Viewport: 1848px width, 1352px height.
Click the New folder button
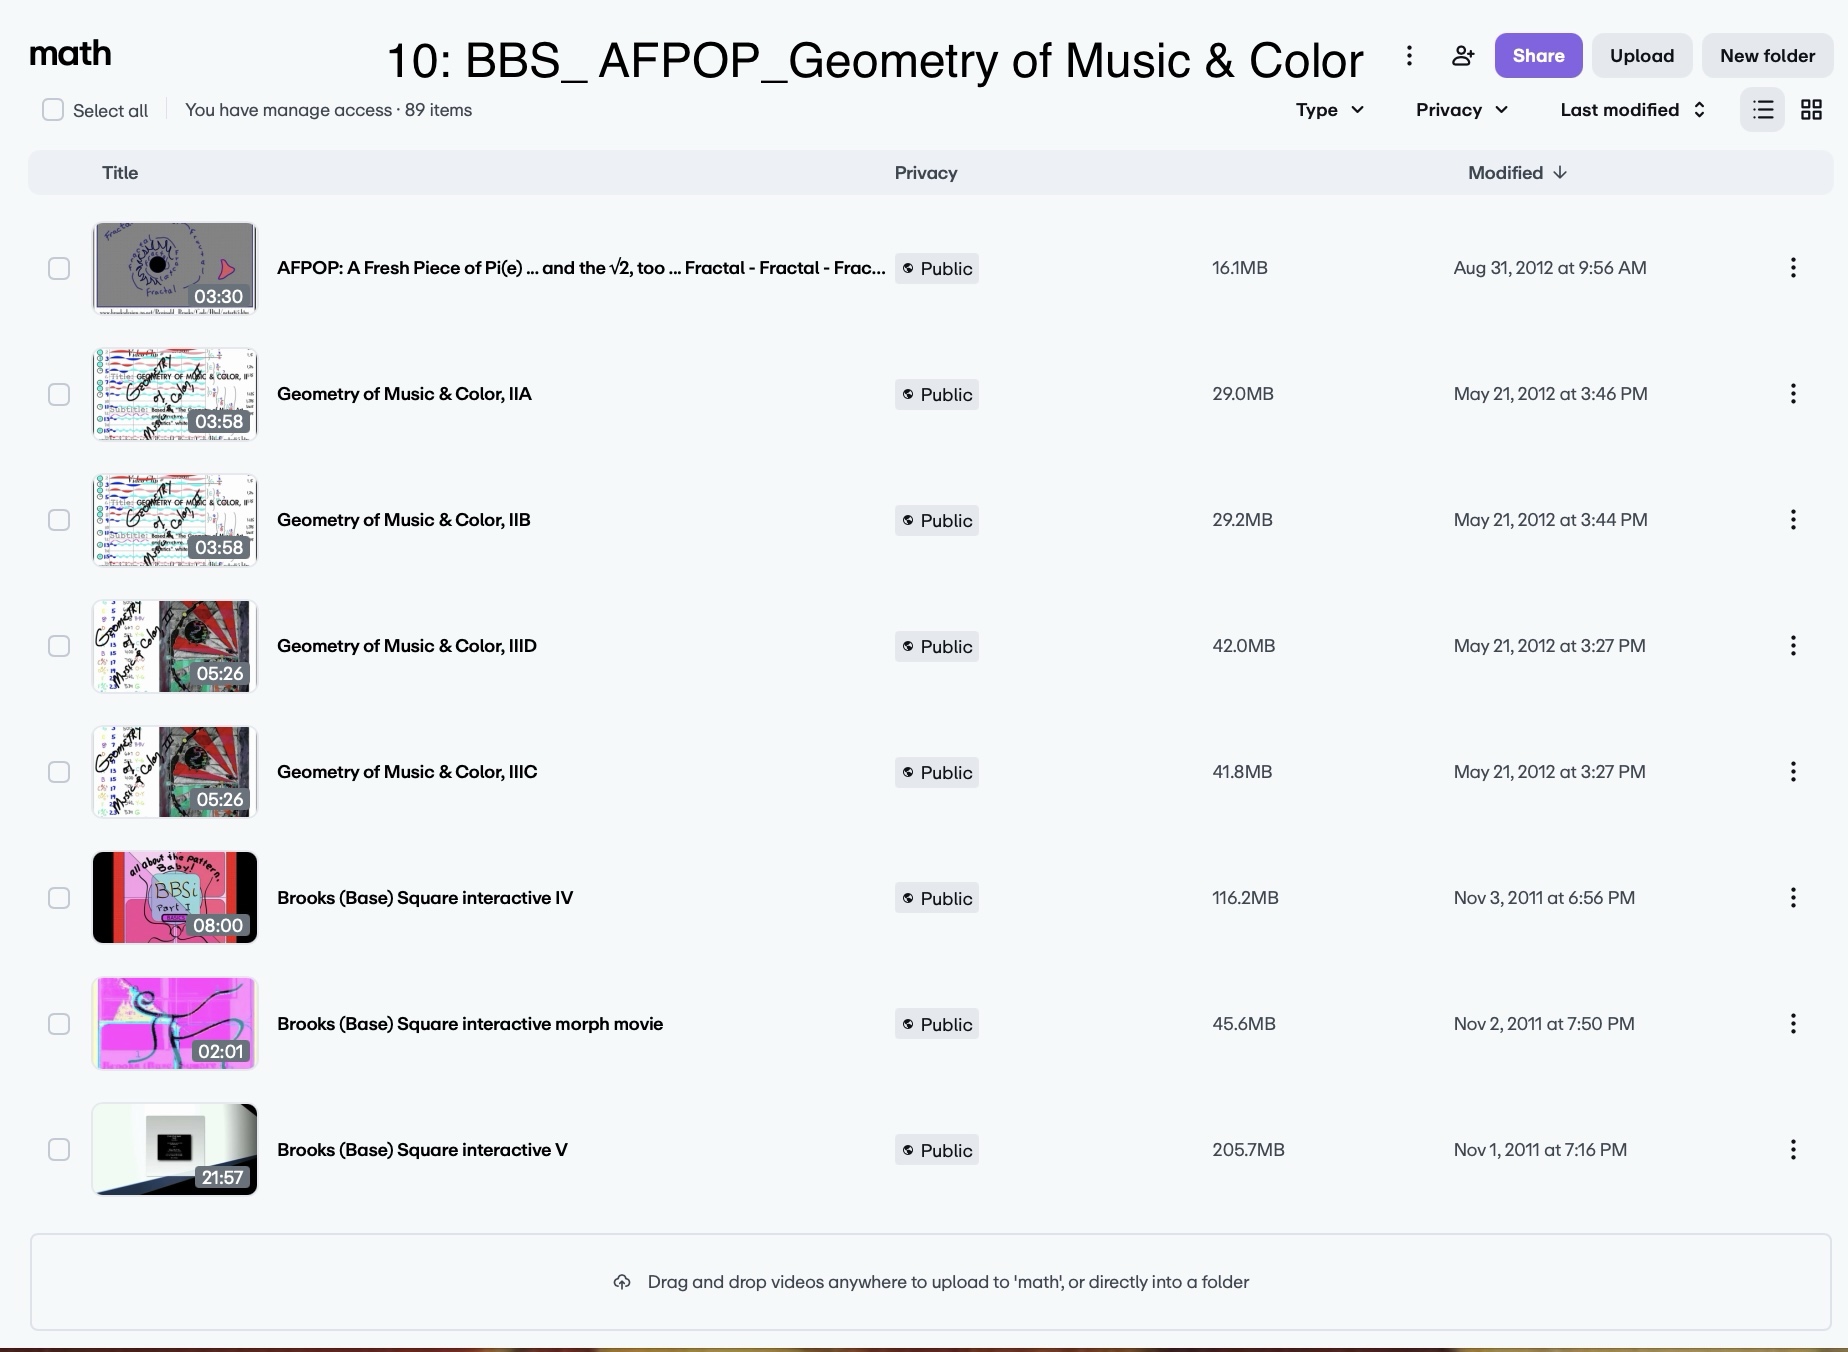pyautogui.click(x=1767, y=56)
